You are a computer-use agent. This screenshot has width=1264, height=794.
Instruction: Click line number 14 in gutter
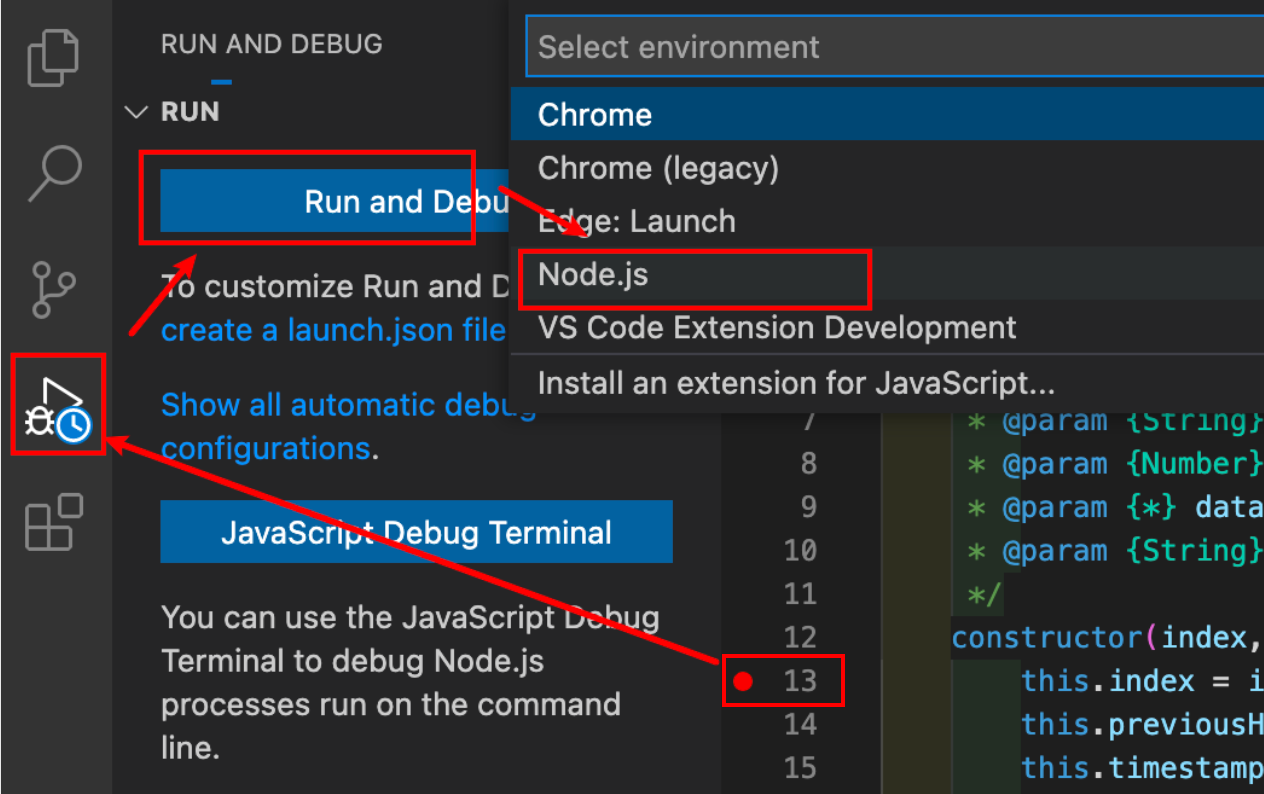[x=800, y=725]
